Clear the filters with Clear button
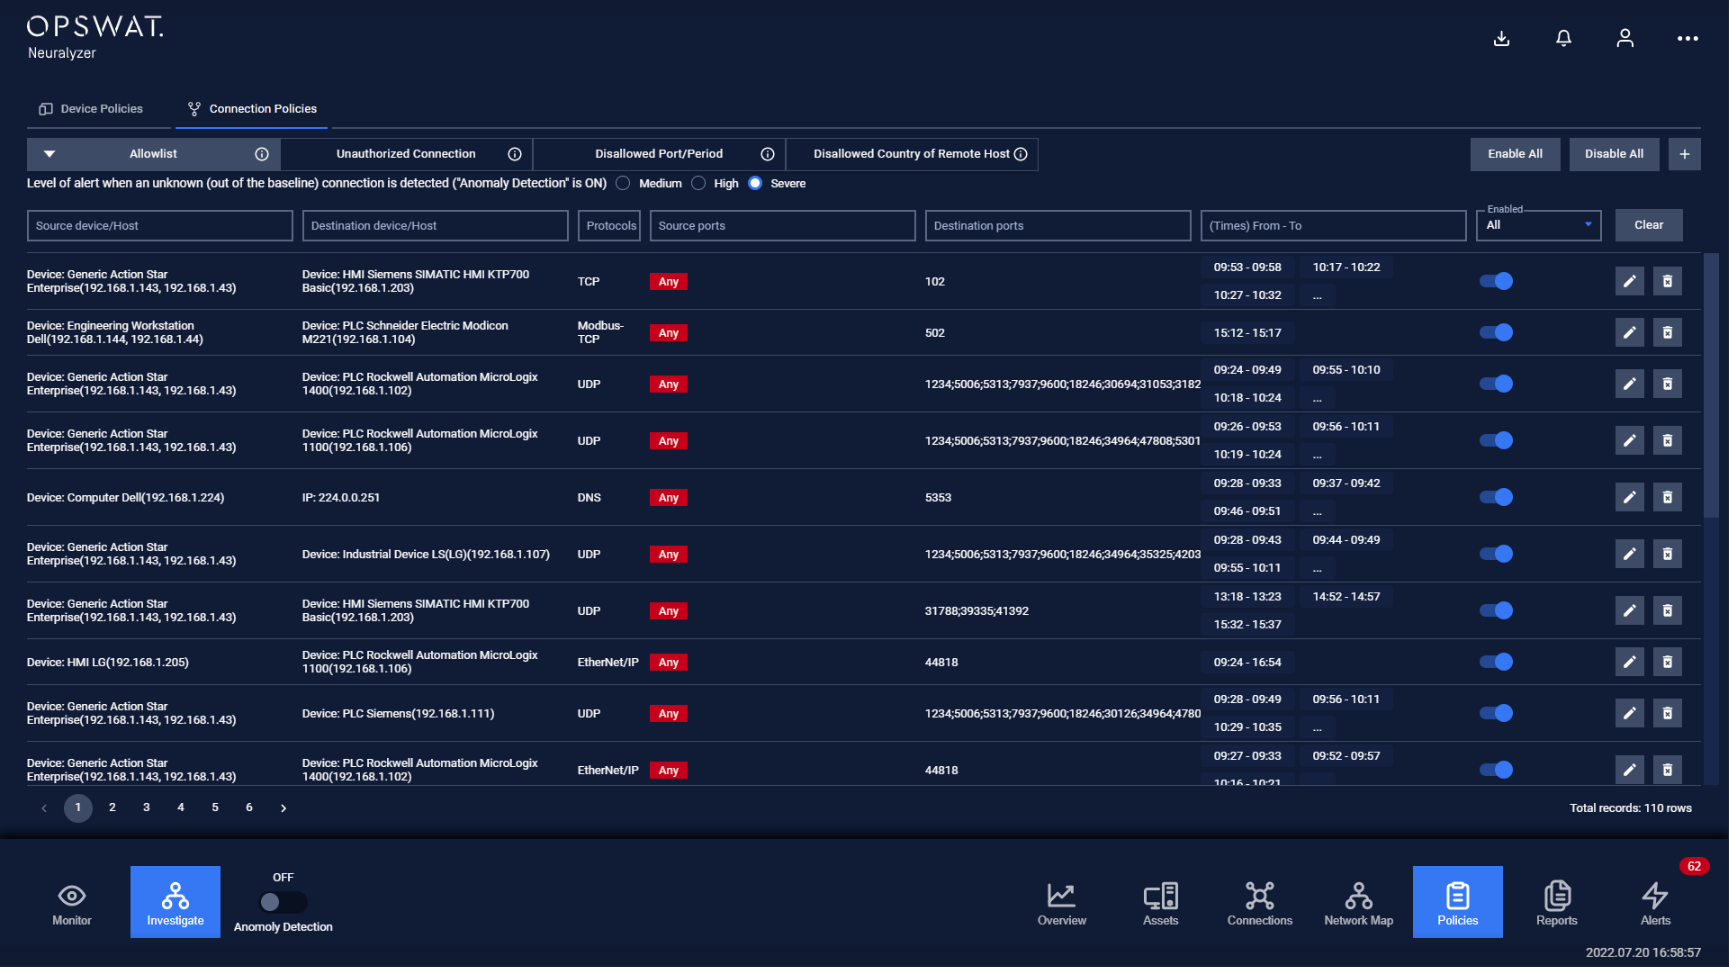The image size is (1729, 967). pyautogui.click(x=1649, y=225)
